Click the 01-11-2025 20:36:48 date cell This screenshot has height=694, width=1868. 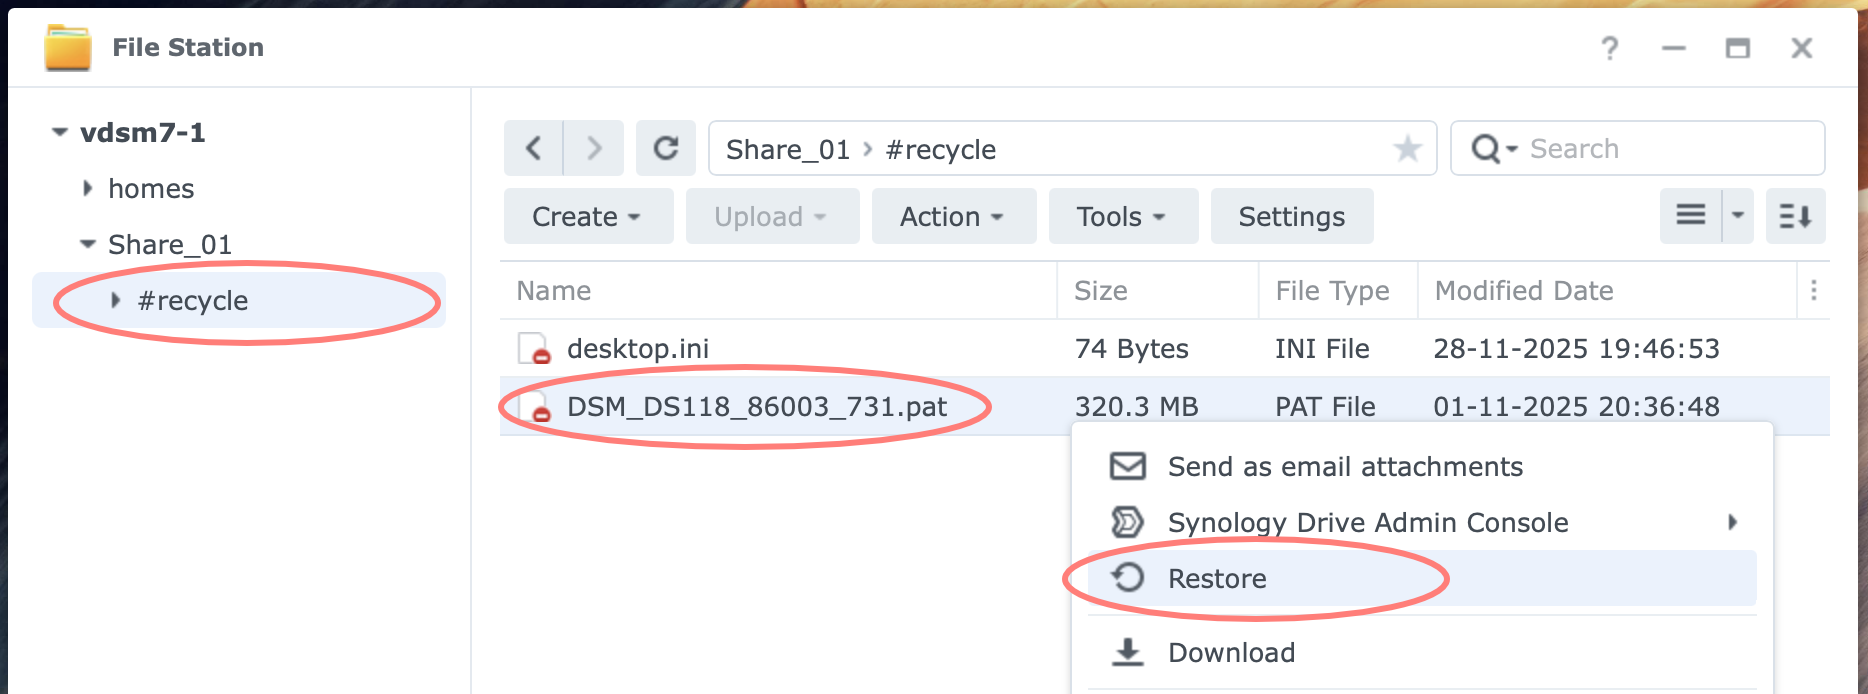[x=1576, y=406]
